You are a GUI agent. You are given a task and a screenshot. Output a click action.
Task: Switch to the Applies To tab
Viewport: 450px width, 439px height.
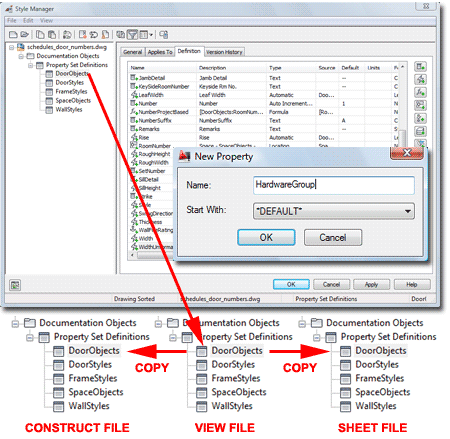point(160,52)
